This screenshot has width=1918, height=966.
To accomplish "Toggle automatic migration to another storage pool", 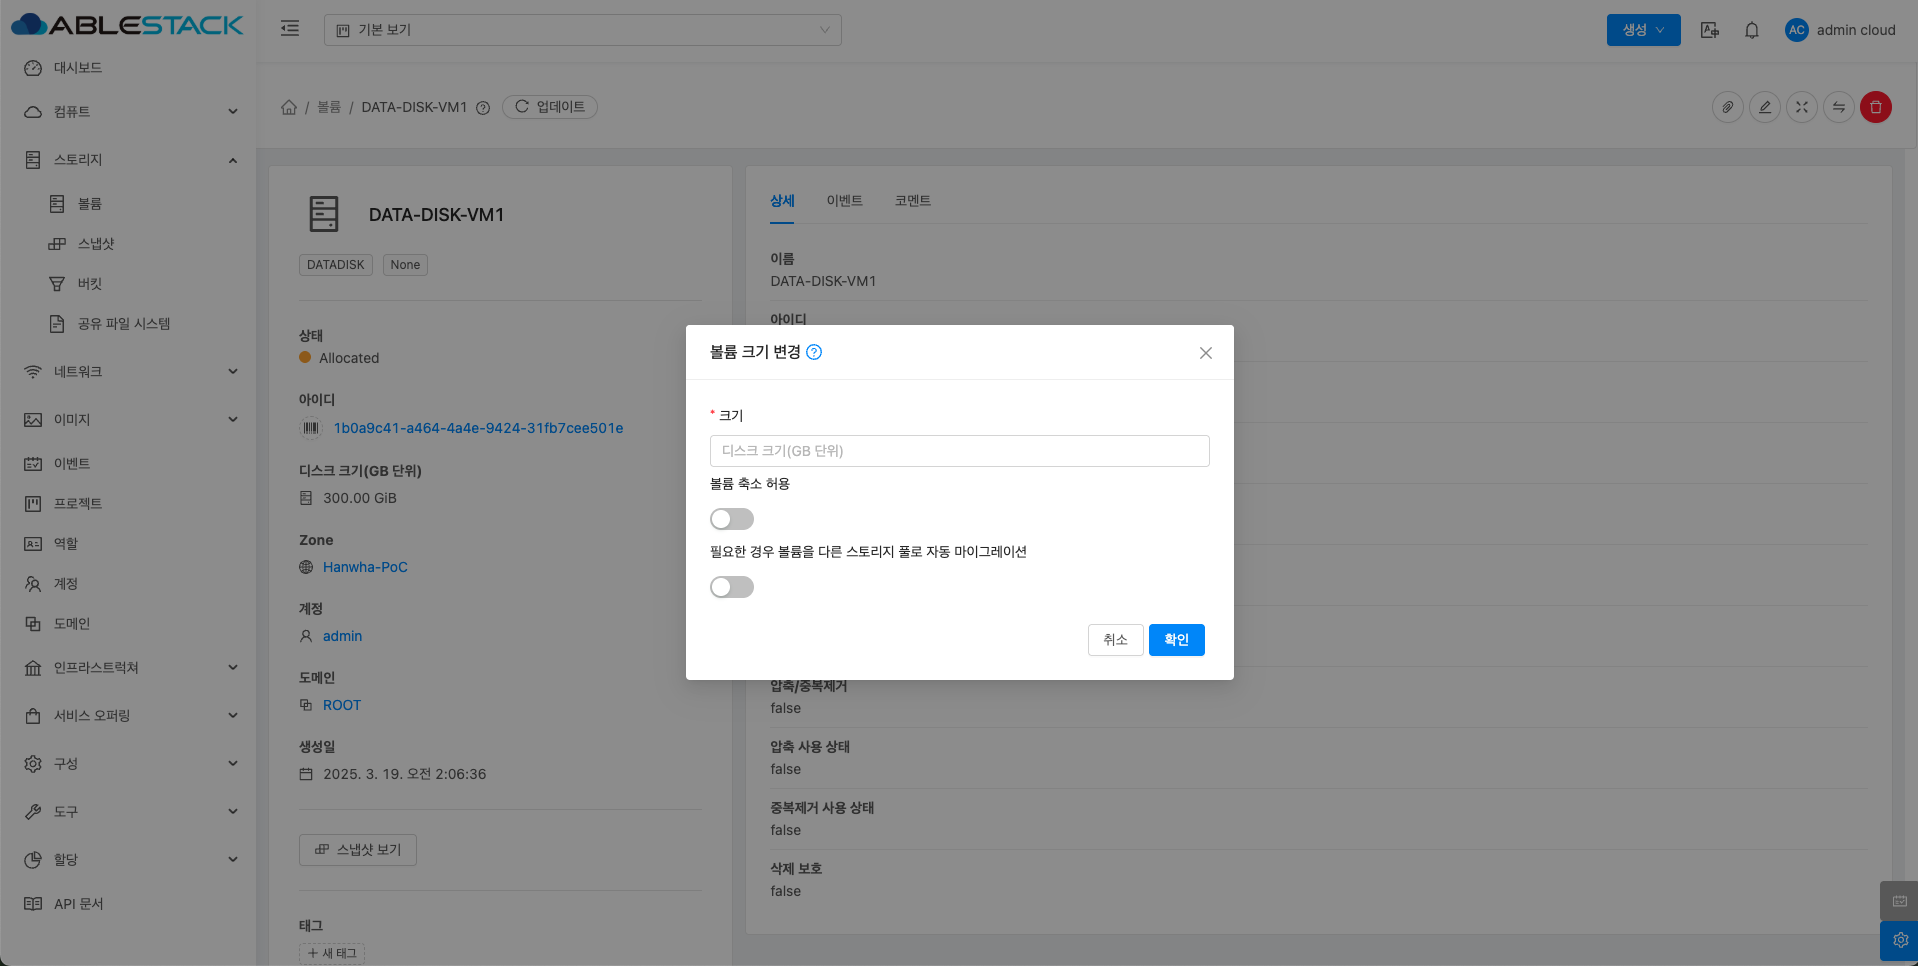I will pos(731,587).
